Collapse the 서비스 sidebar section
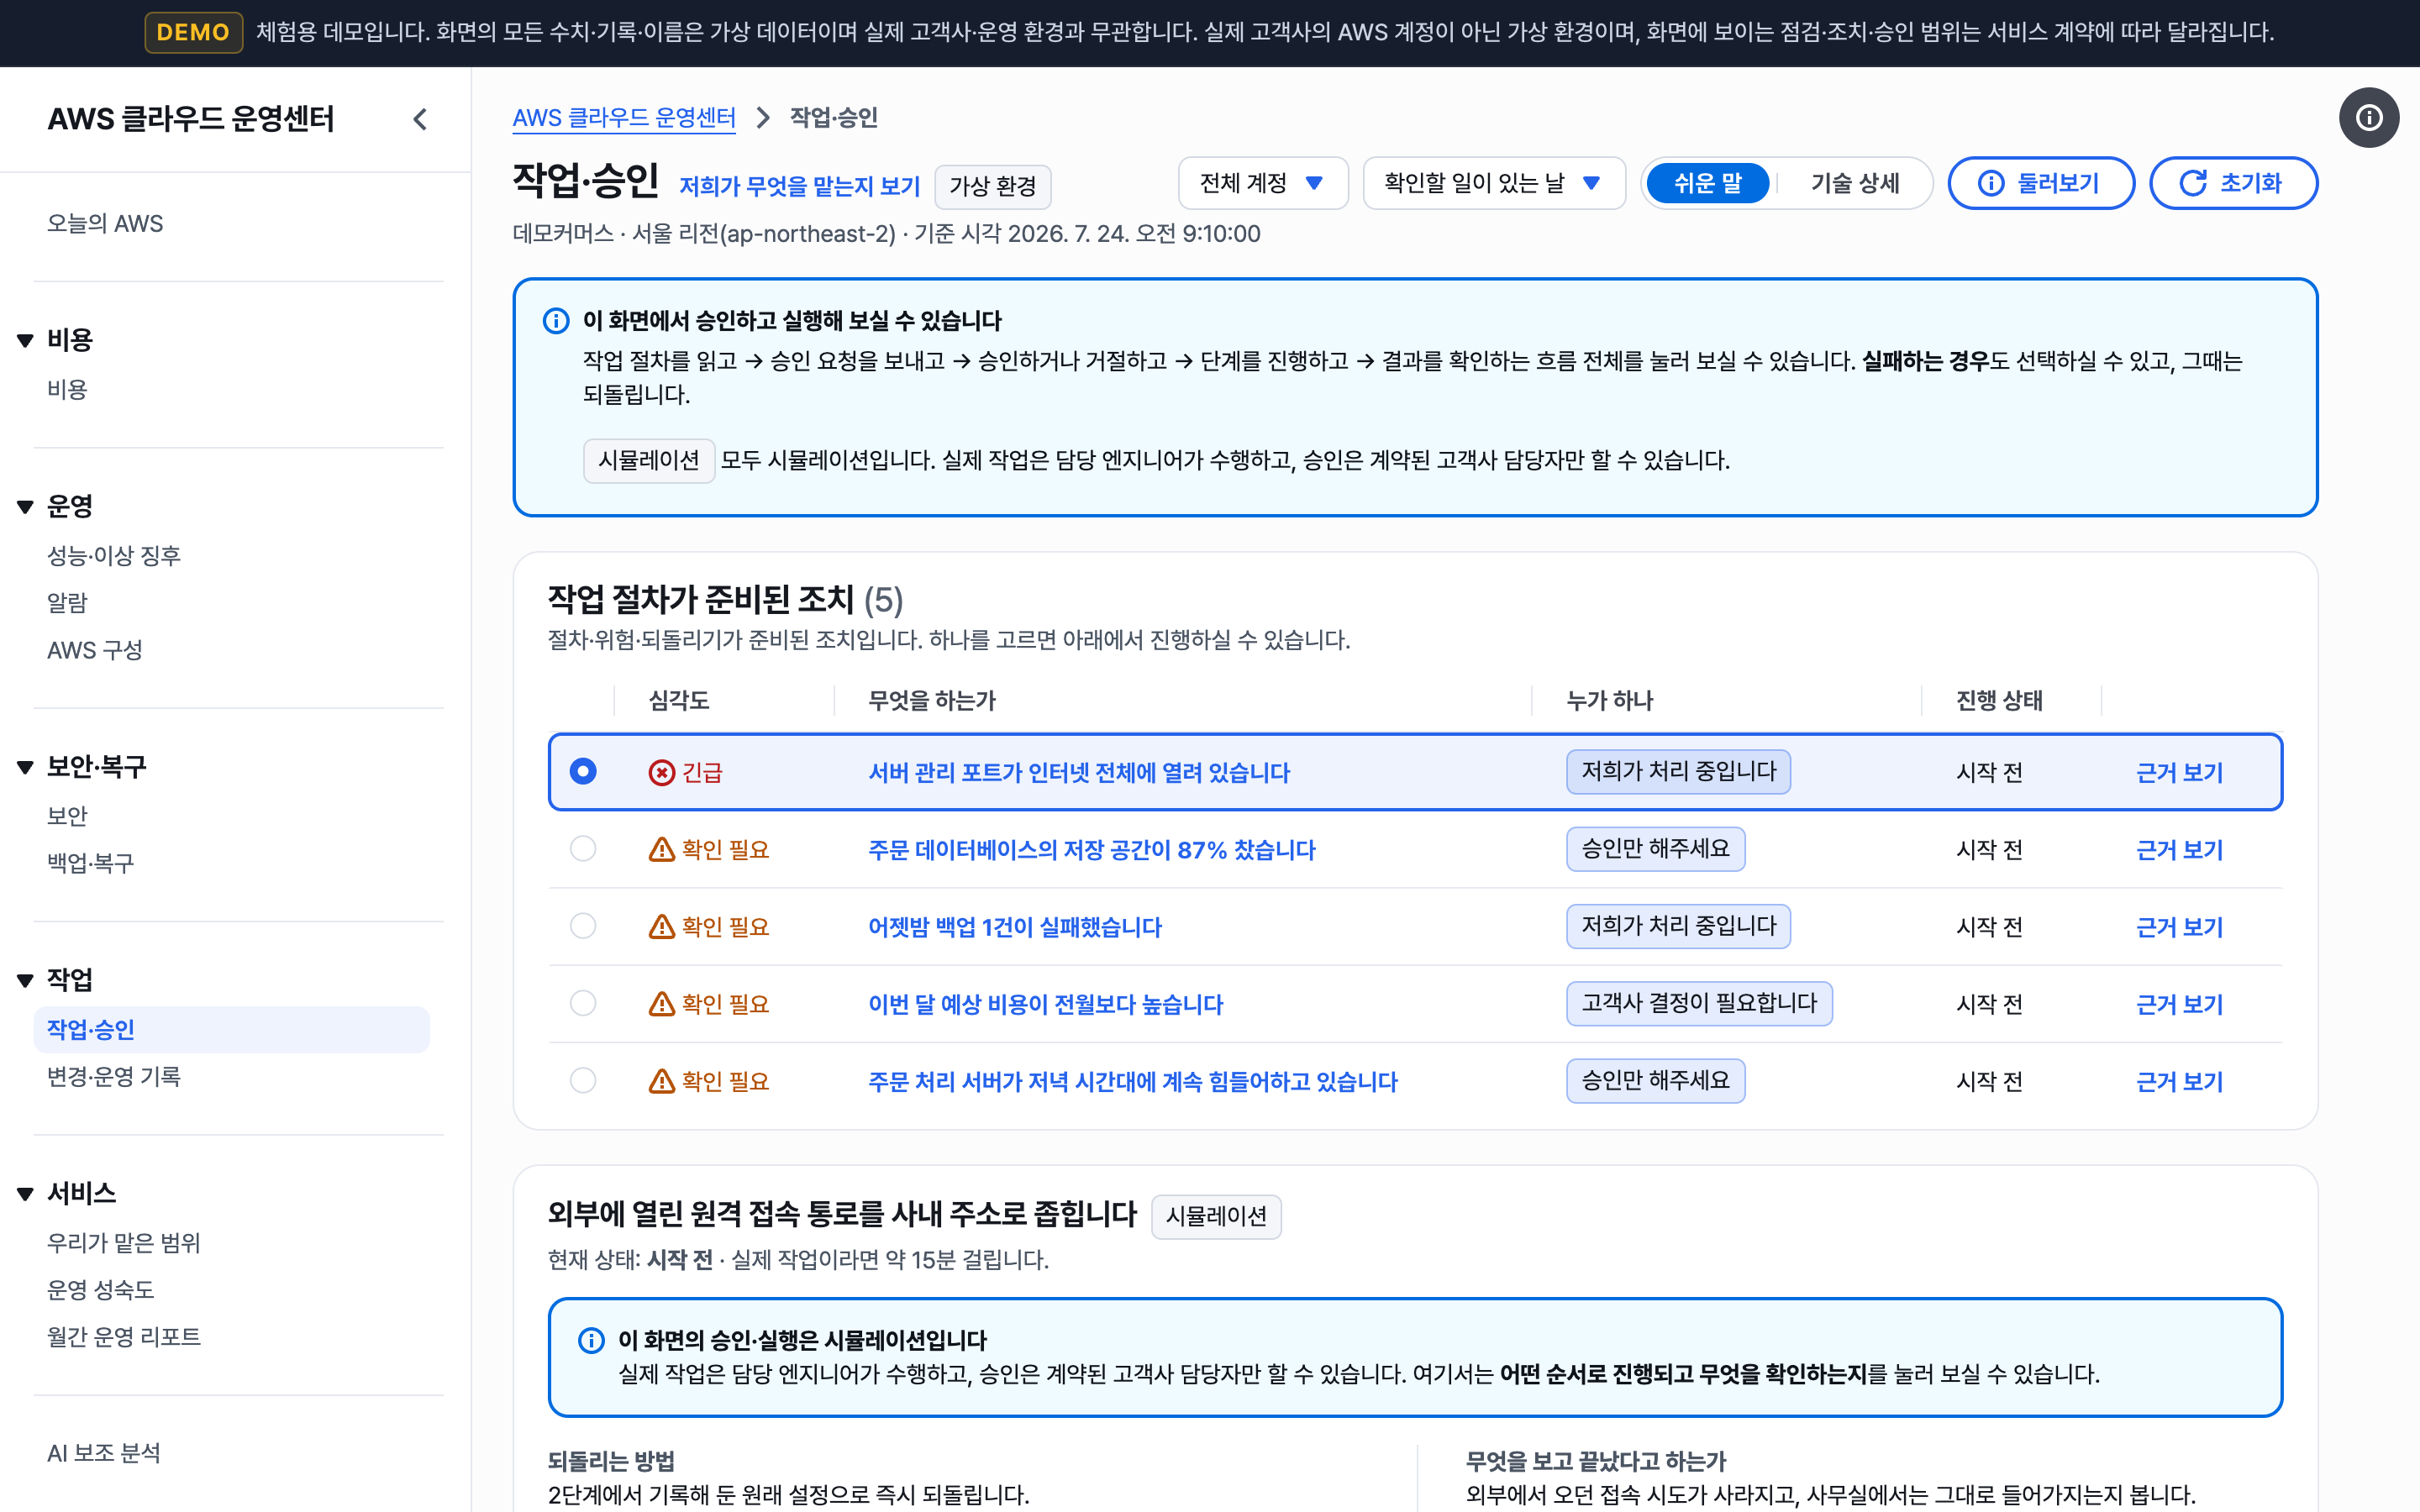 point(26,1193)
